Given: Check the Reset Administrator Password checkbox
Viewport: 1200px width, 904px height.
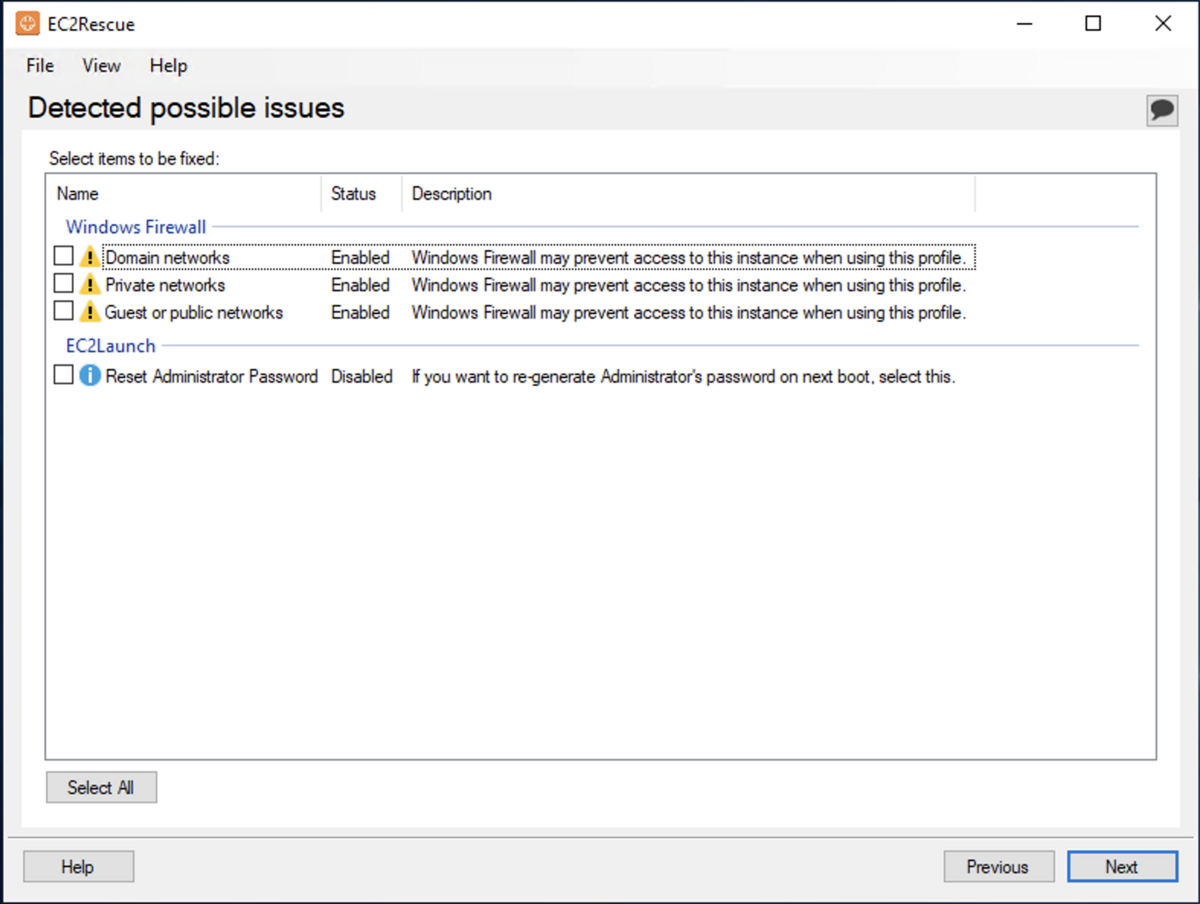Looking at the screenshot, I should pyautogui.click(x=64, y=375).
